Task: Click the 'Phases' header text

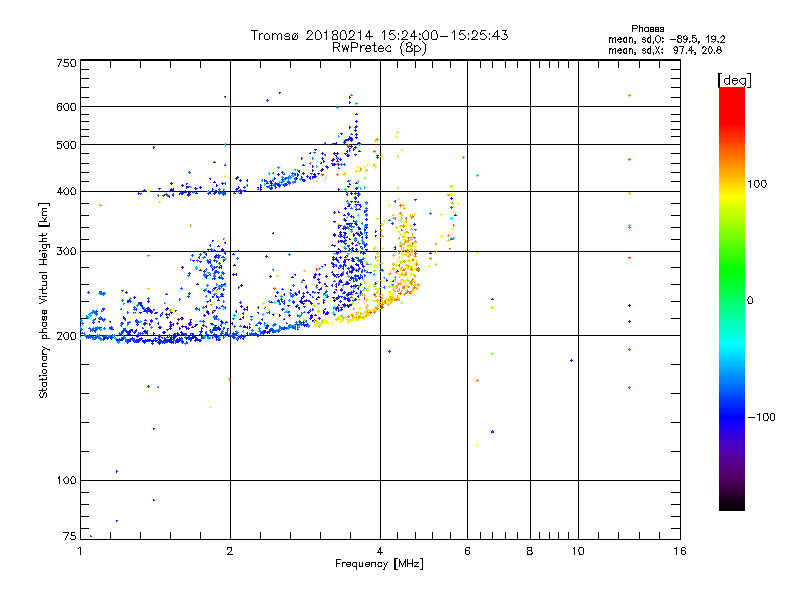Action: (647, 29)
